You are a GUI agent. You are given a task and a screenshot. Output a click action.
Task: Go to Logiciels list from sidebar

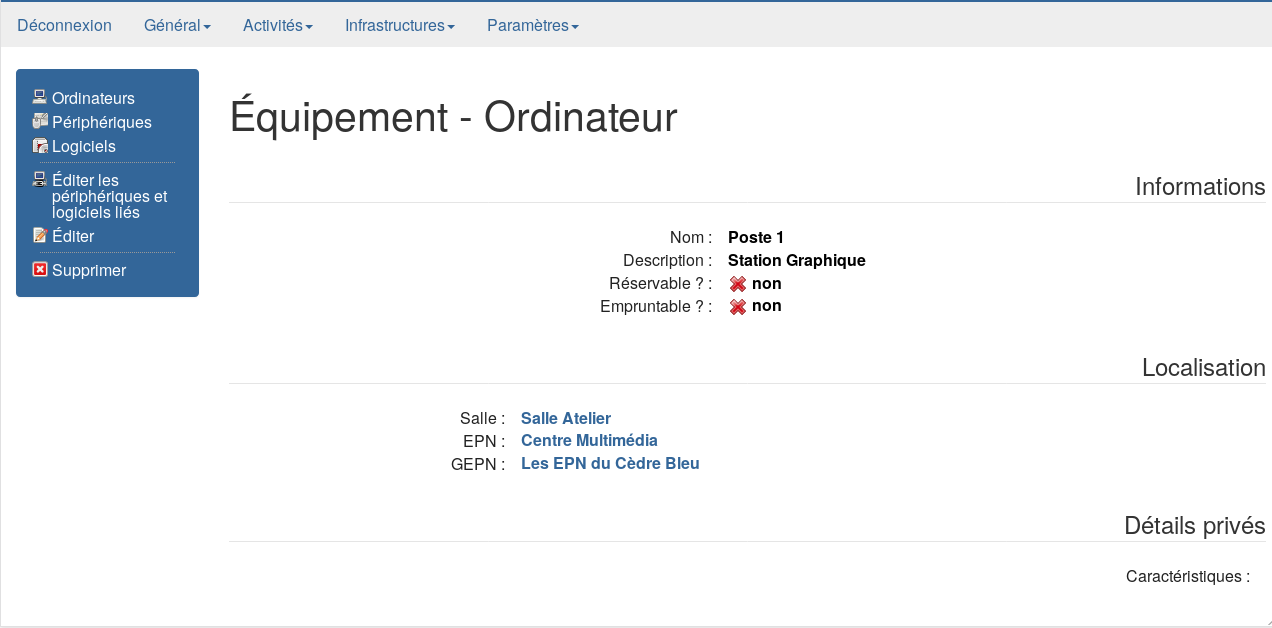click(84, 146)
